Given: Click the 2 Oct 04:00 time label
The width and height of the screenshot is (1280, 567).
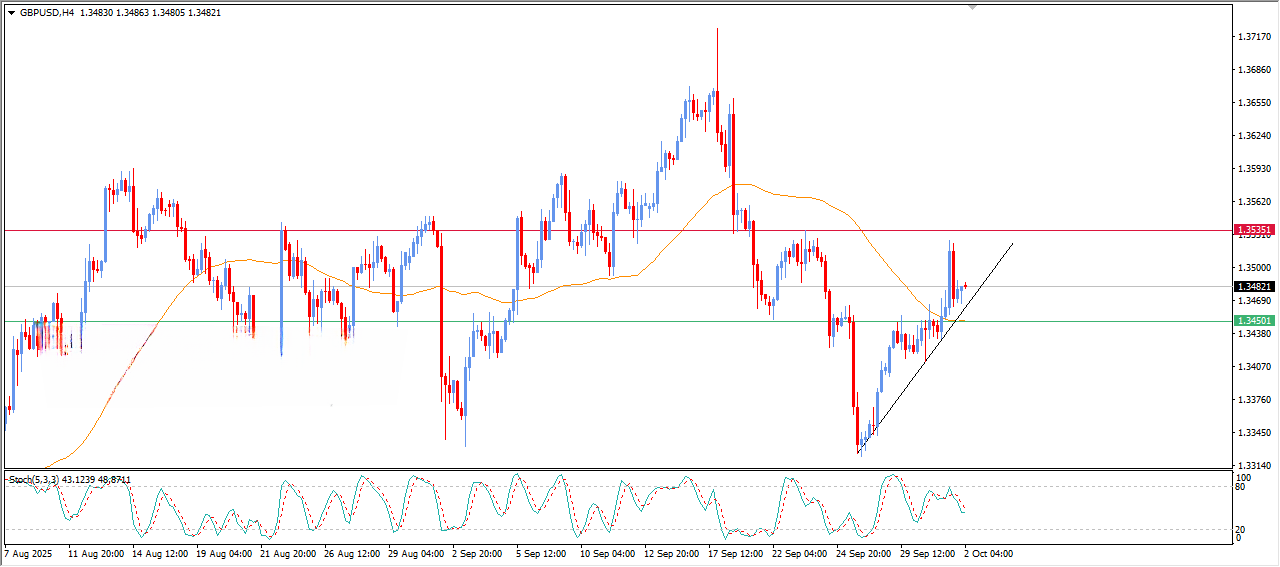Looking at the screenshot, I should pos(990,553).
